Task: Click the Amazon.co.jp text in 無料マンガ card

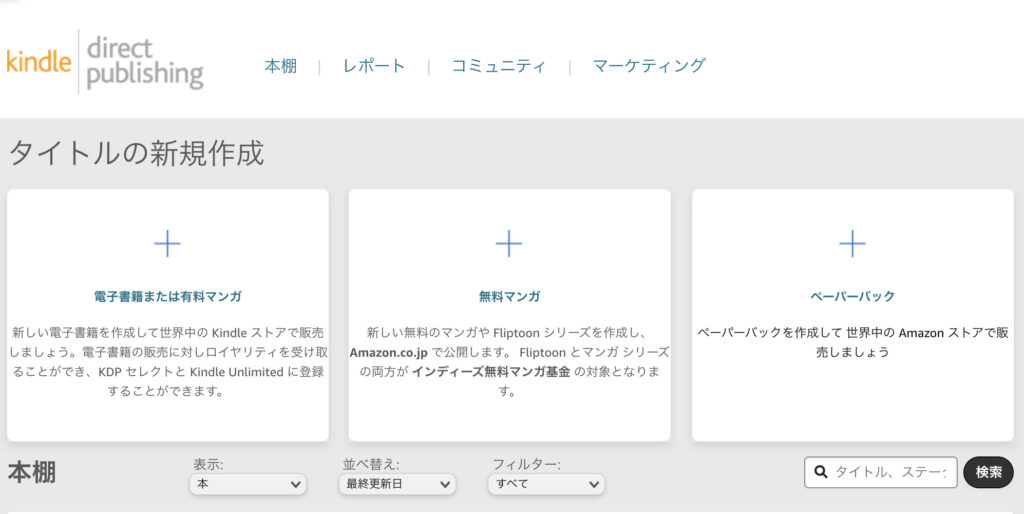Action: click(x=388, y=352)
